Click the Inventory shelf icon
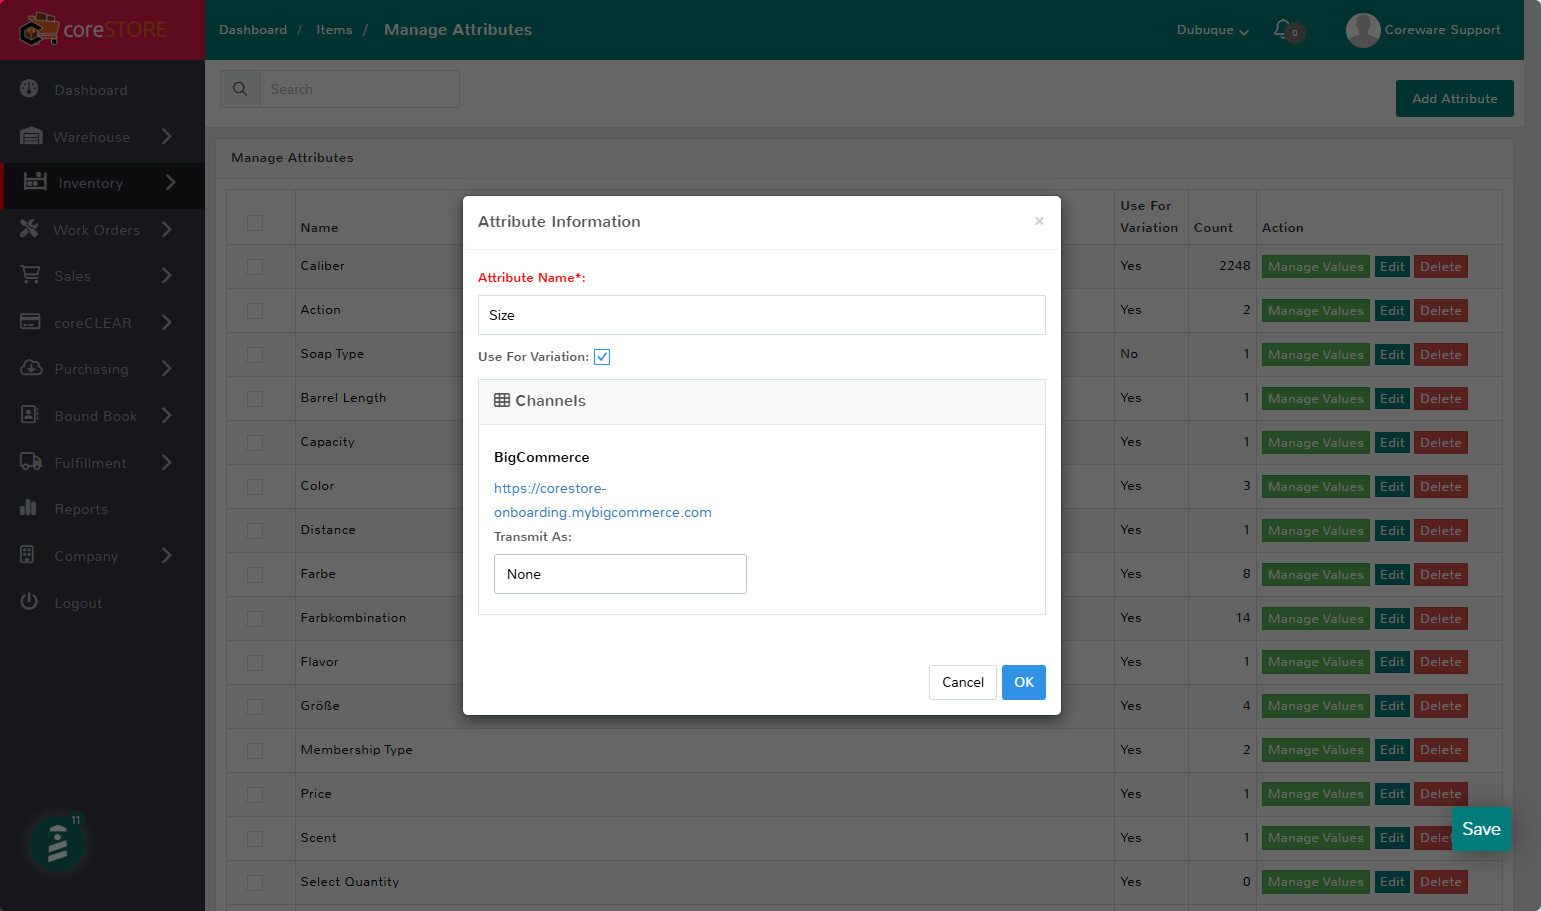 point(35,181)
